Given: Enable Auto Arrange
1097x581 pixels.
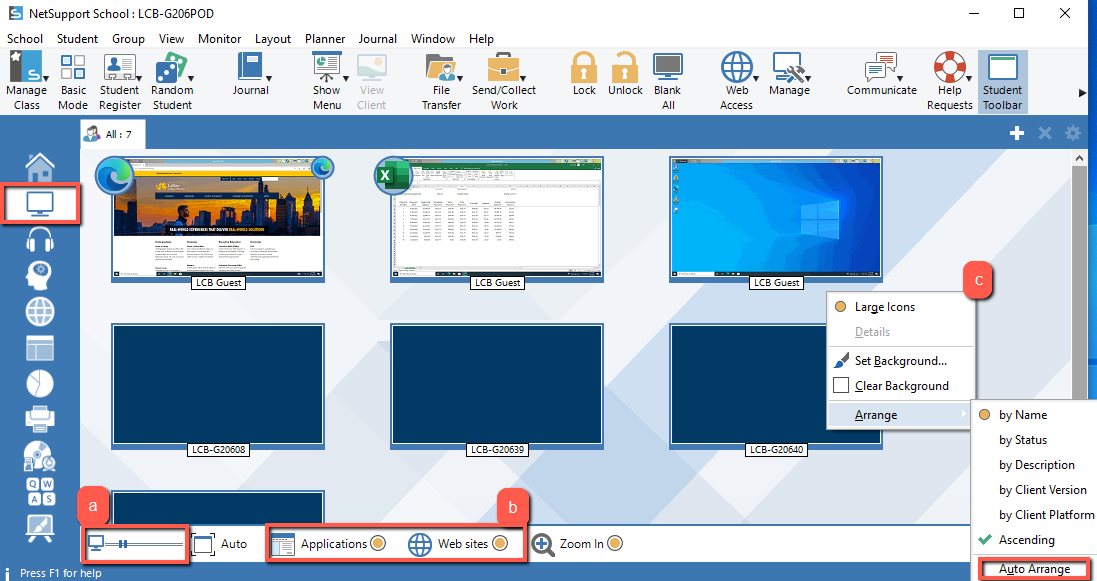Looking at the screenshot, I should 1035,569.
